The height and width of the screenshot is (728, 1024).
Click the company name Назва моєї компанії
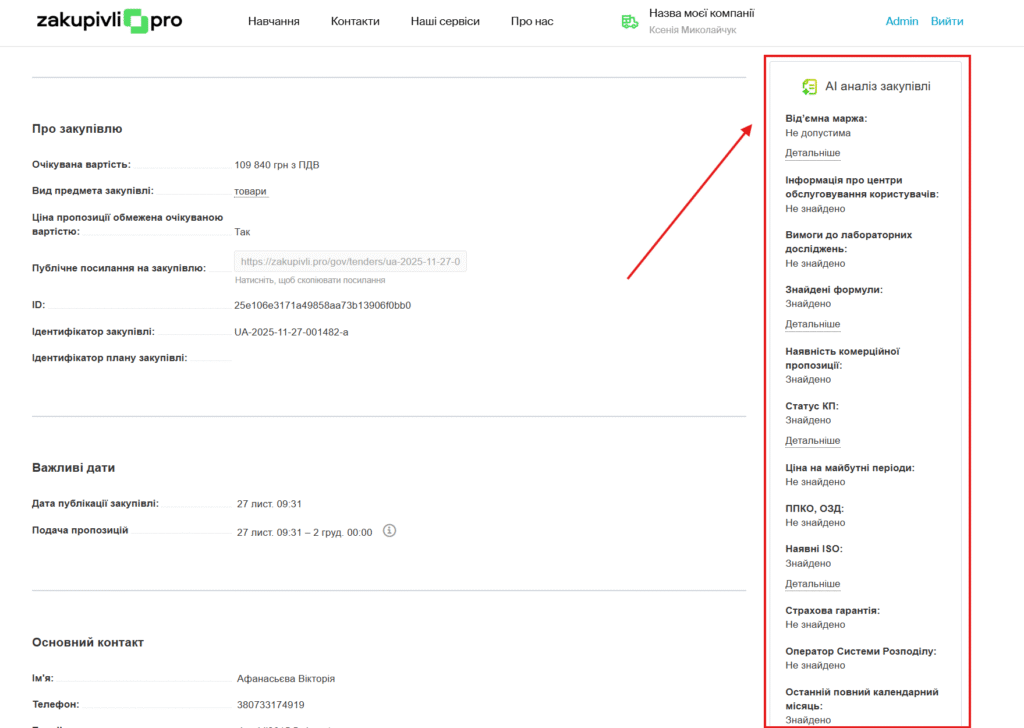pyautogui.click(x=701, y=13)
